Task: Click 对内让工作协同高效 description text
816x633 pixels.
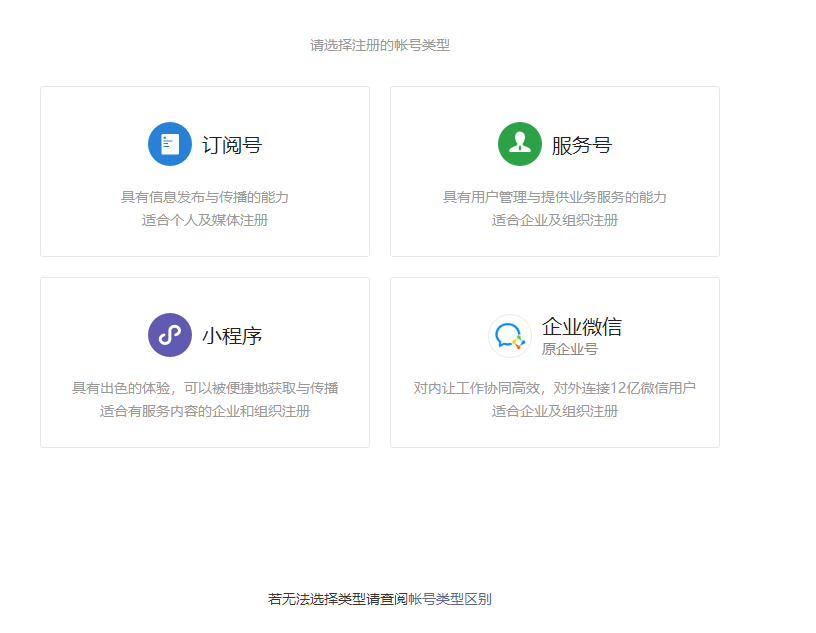Action: [555, 388]
